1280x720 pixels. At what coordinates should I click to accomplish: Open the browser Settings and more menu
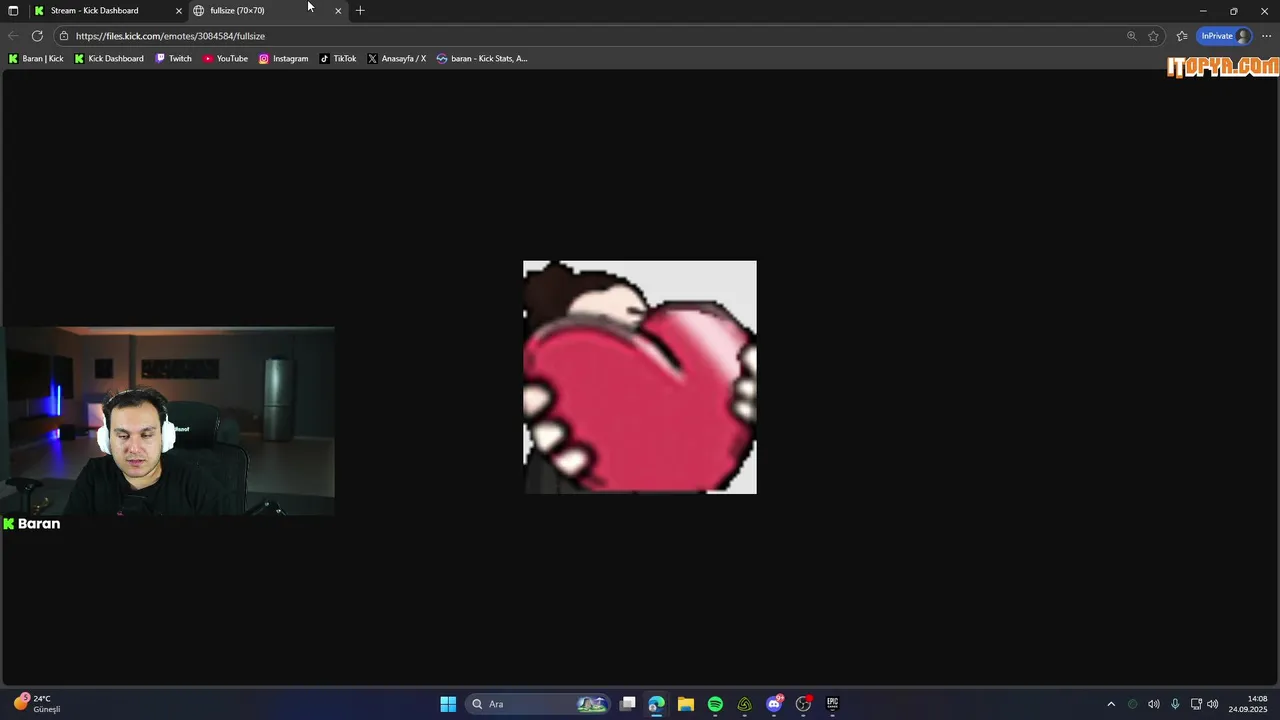click(1266, 36)
